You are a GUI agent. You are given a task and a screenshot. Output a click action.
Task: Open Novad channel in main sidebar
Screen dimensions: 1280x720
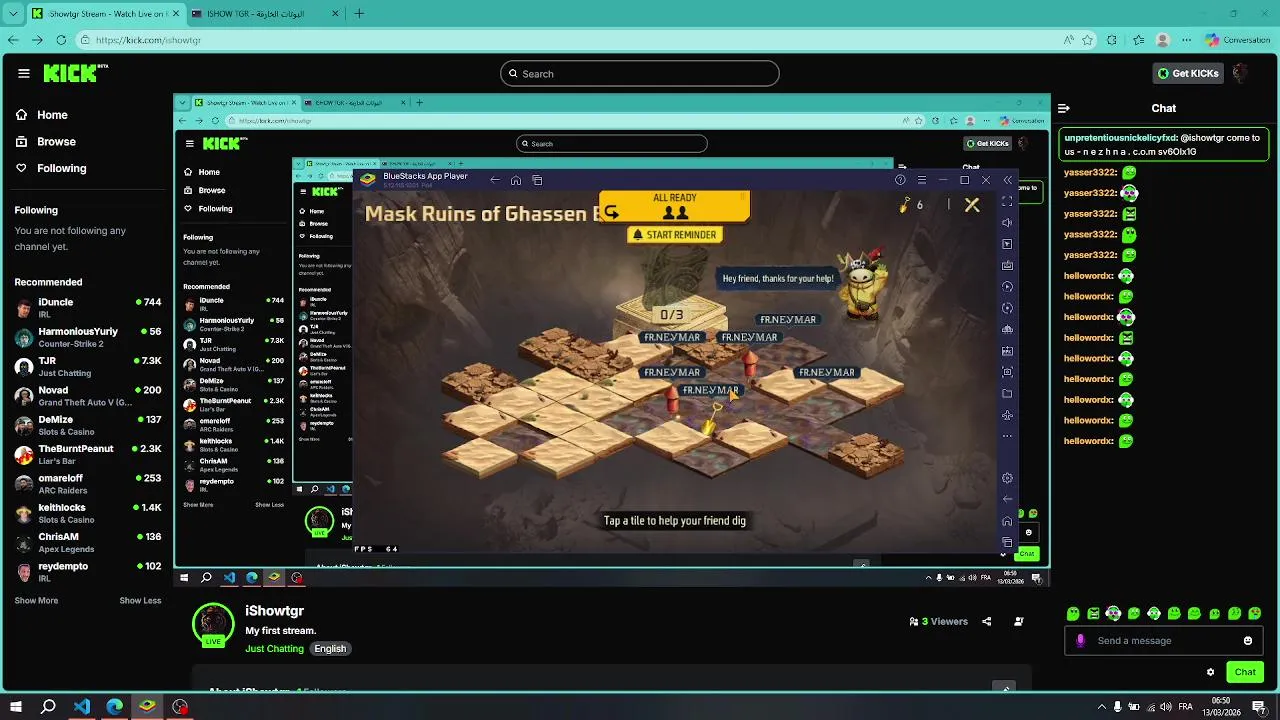coord(88,395)
